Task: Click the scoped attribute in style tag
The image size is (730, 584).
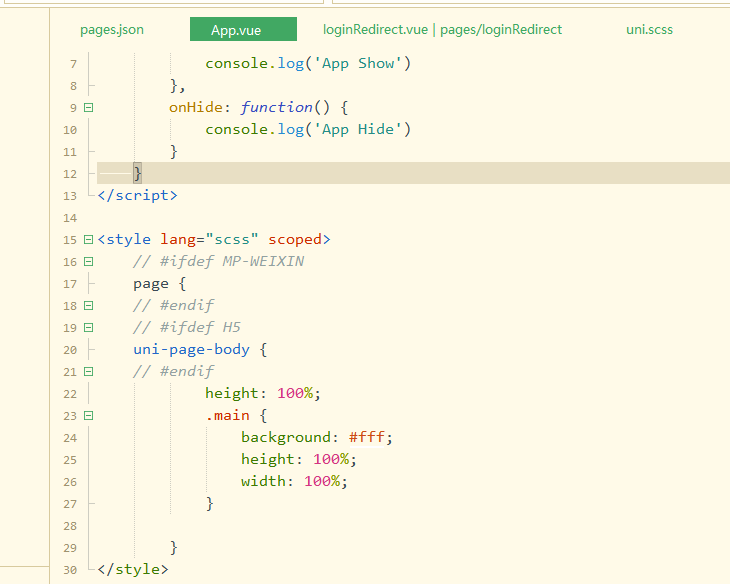Action: click(295, 240)
